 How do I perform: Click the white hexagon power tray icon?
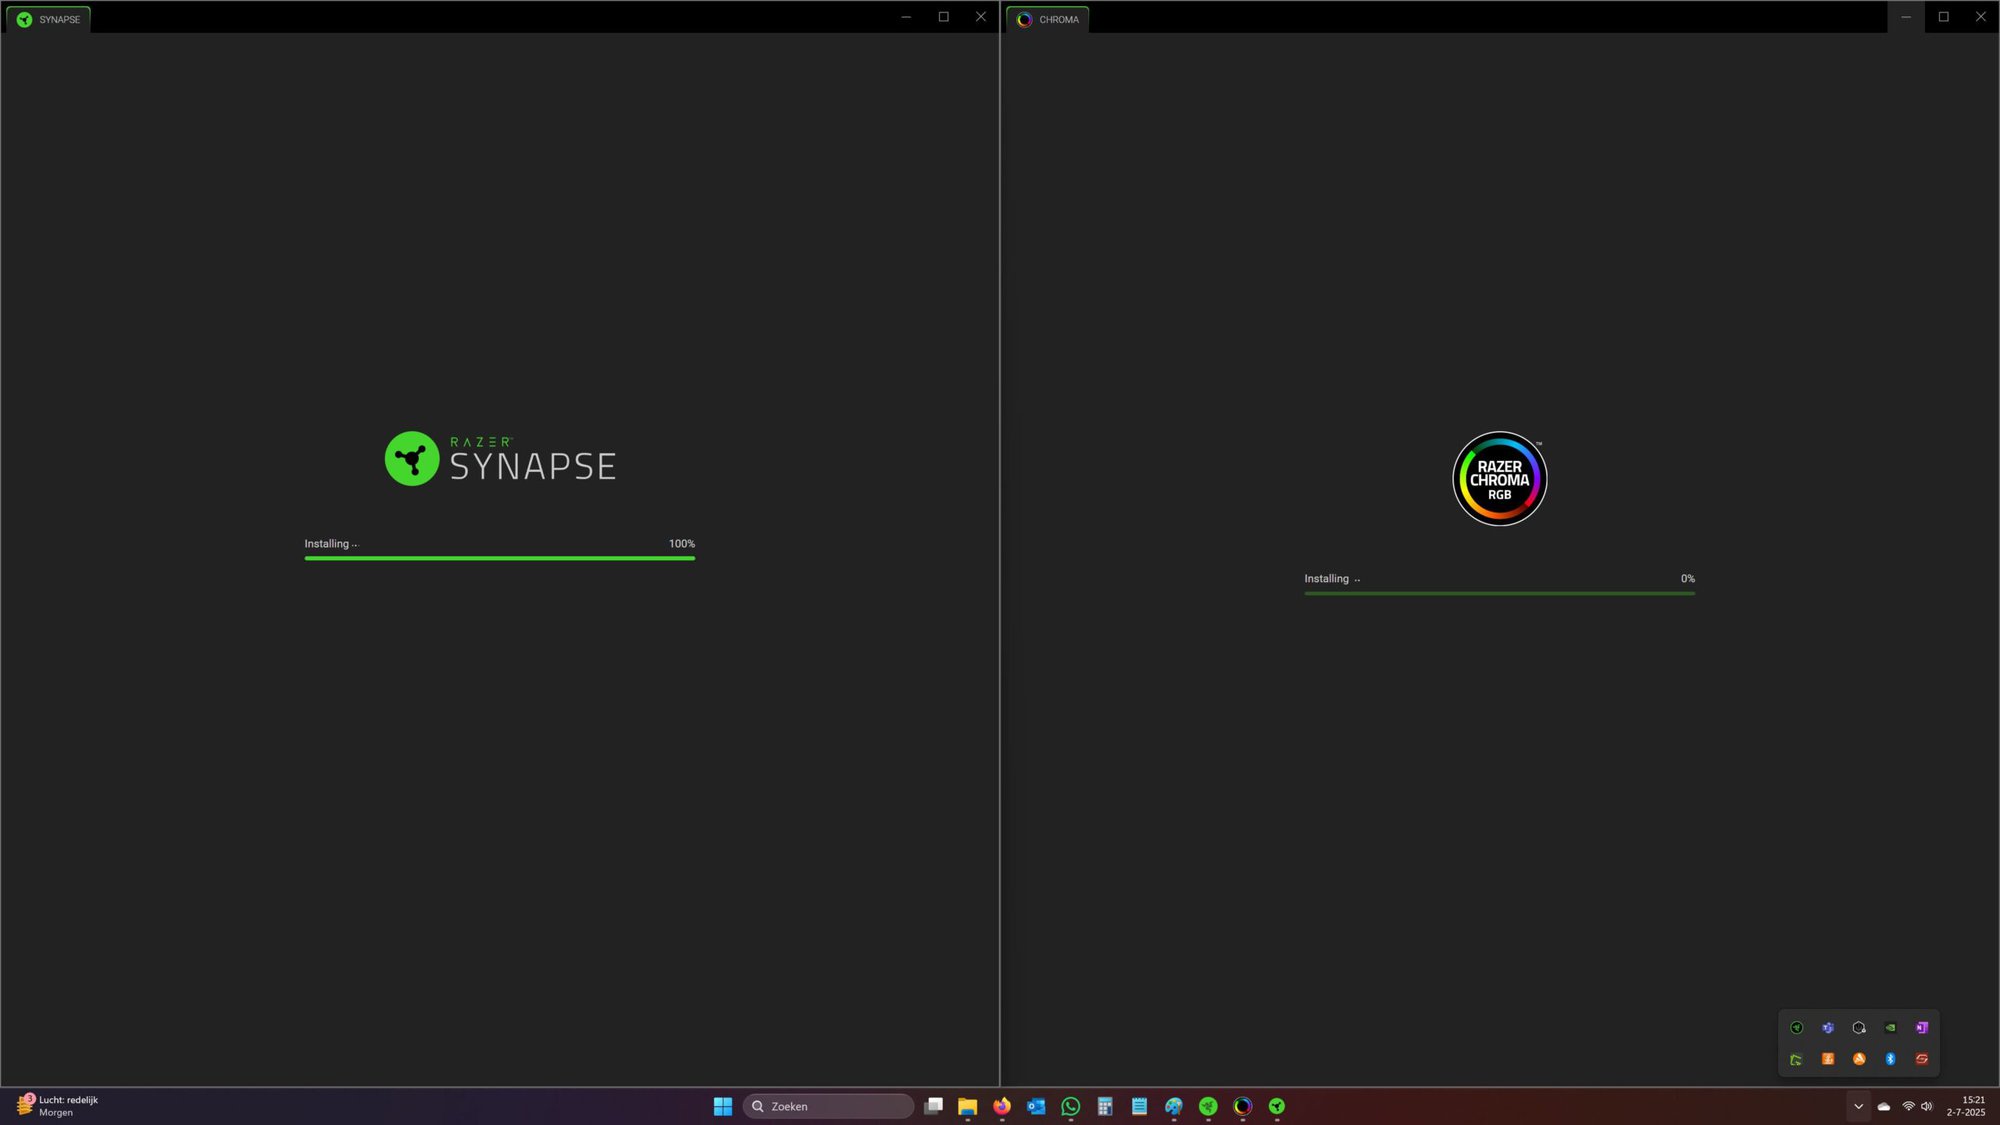(x=1859, y=1028)
